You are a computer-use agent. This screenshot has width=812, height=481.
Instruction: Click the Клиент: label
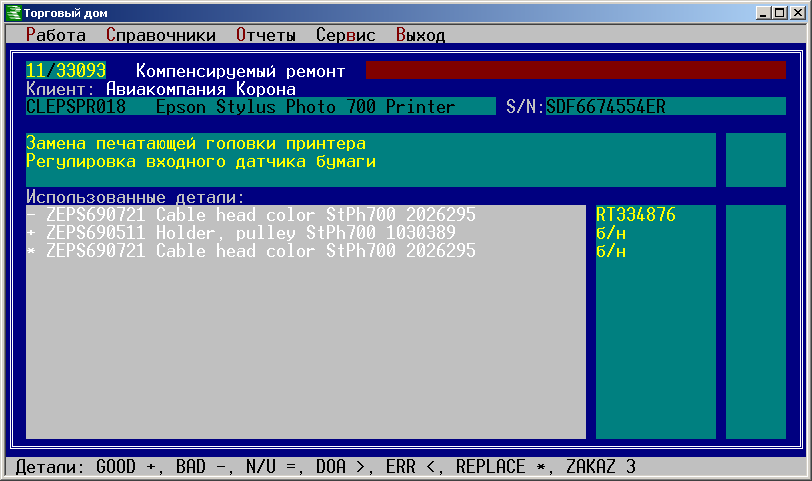61,89
